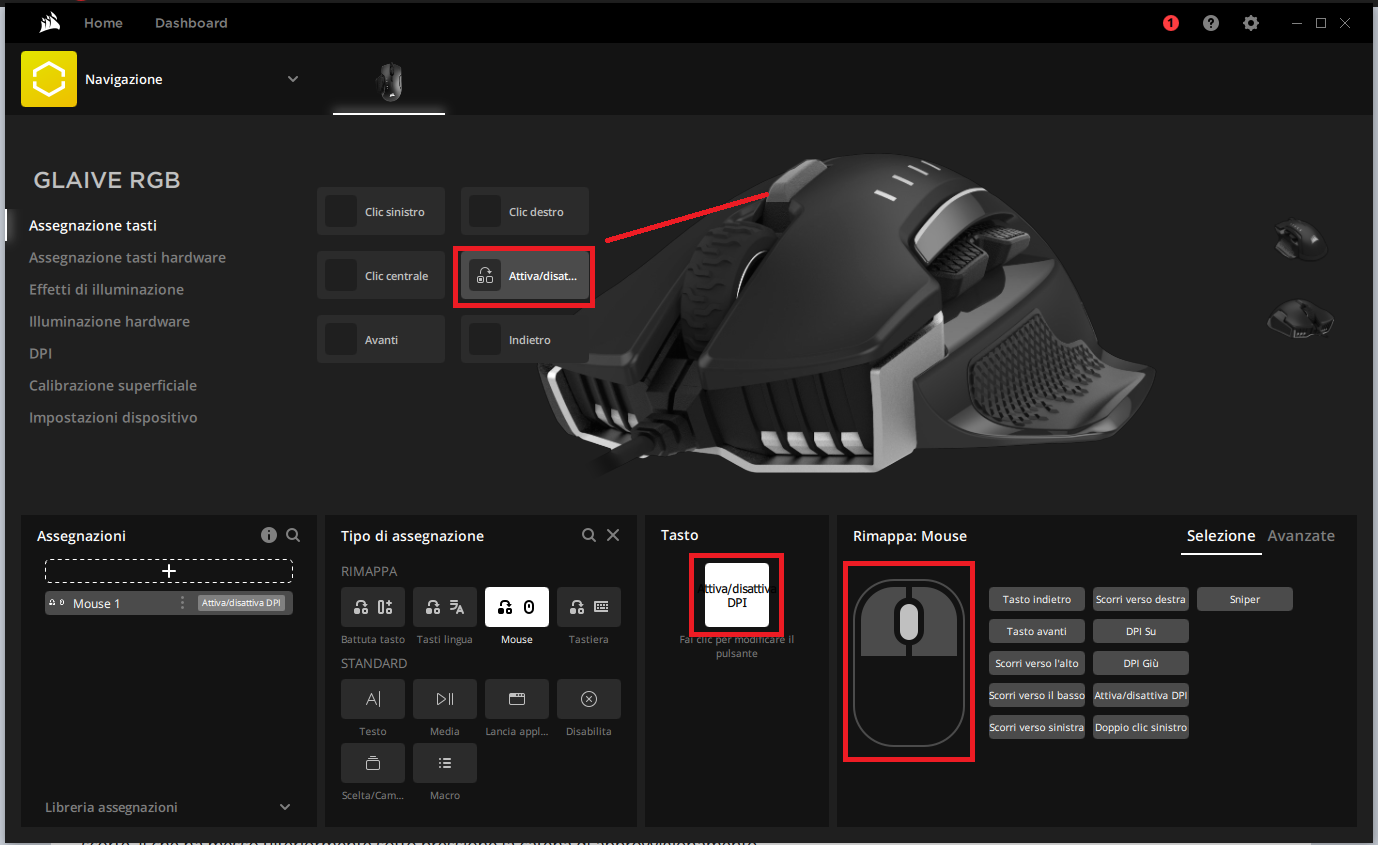
Task: Choose the Mouse remap type
Action: [x=517, y=607]
